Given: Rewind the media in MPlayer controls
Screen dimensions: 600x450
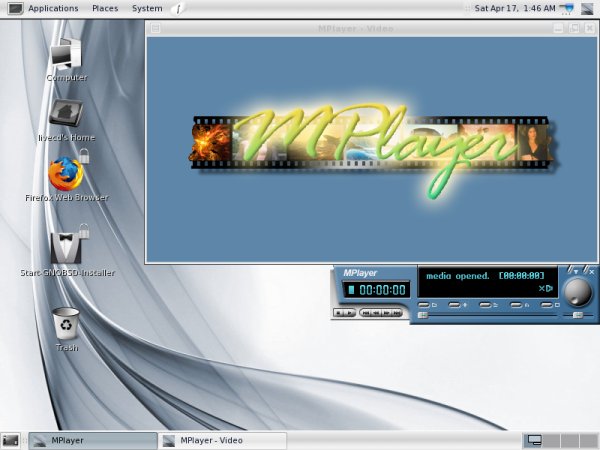Looking at the screenshot, I should [x=376, y=313].
